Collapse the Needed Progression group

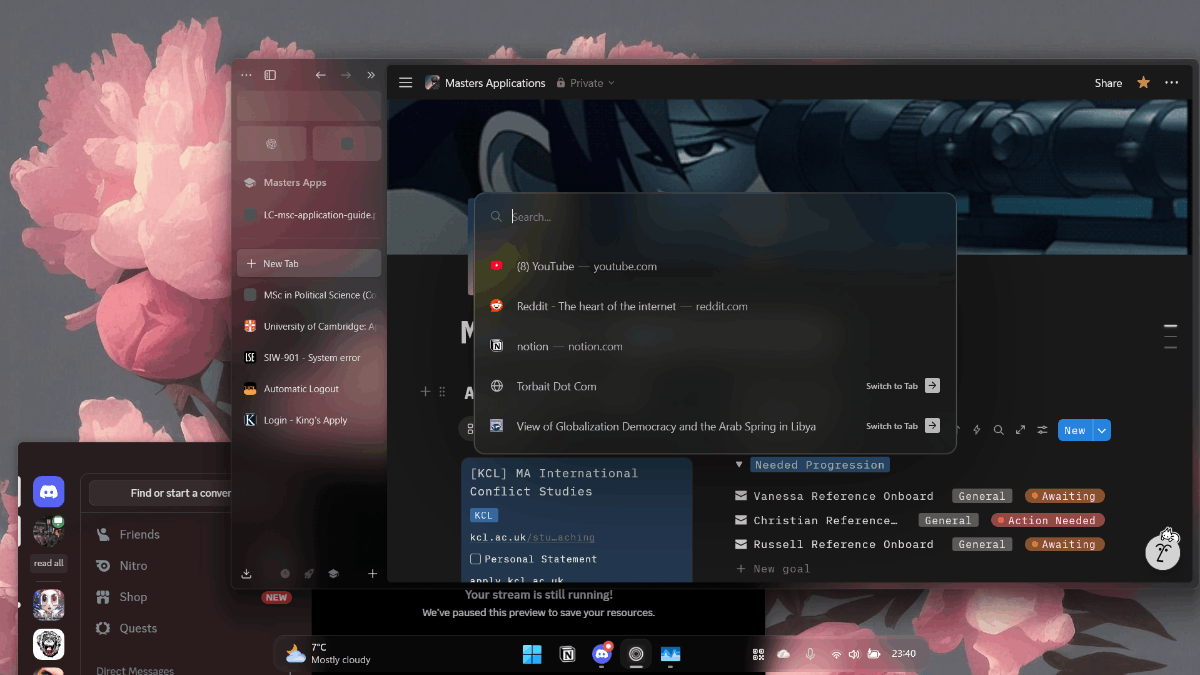point(737,464)
